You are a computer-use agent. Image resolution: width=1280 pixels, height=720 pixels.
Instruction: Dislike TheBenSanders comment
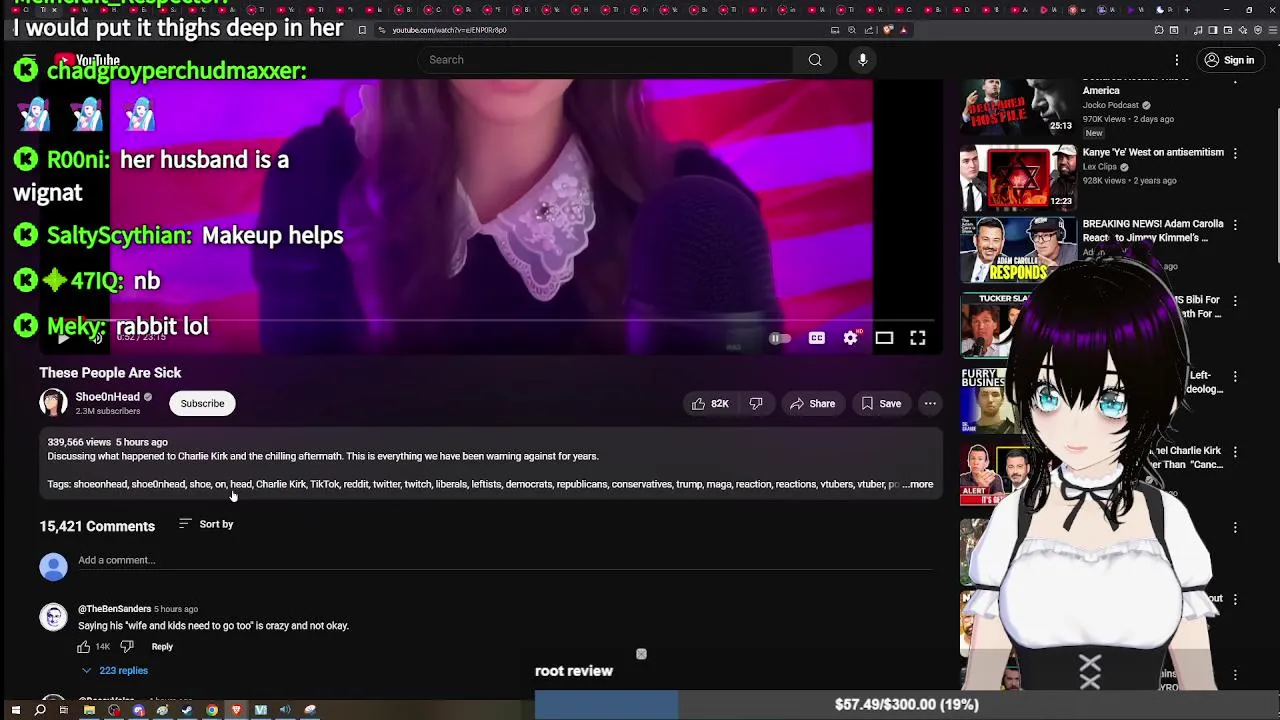pyautogui.click(x=127, y=647)
